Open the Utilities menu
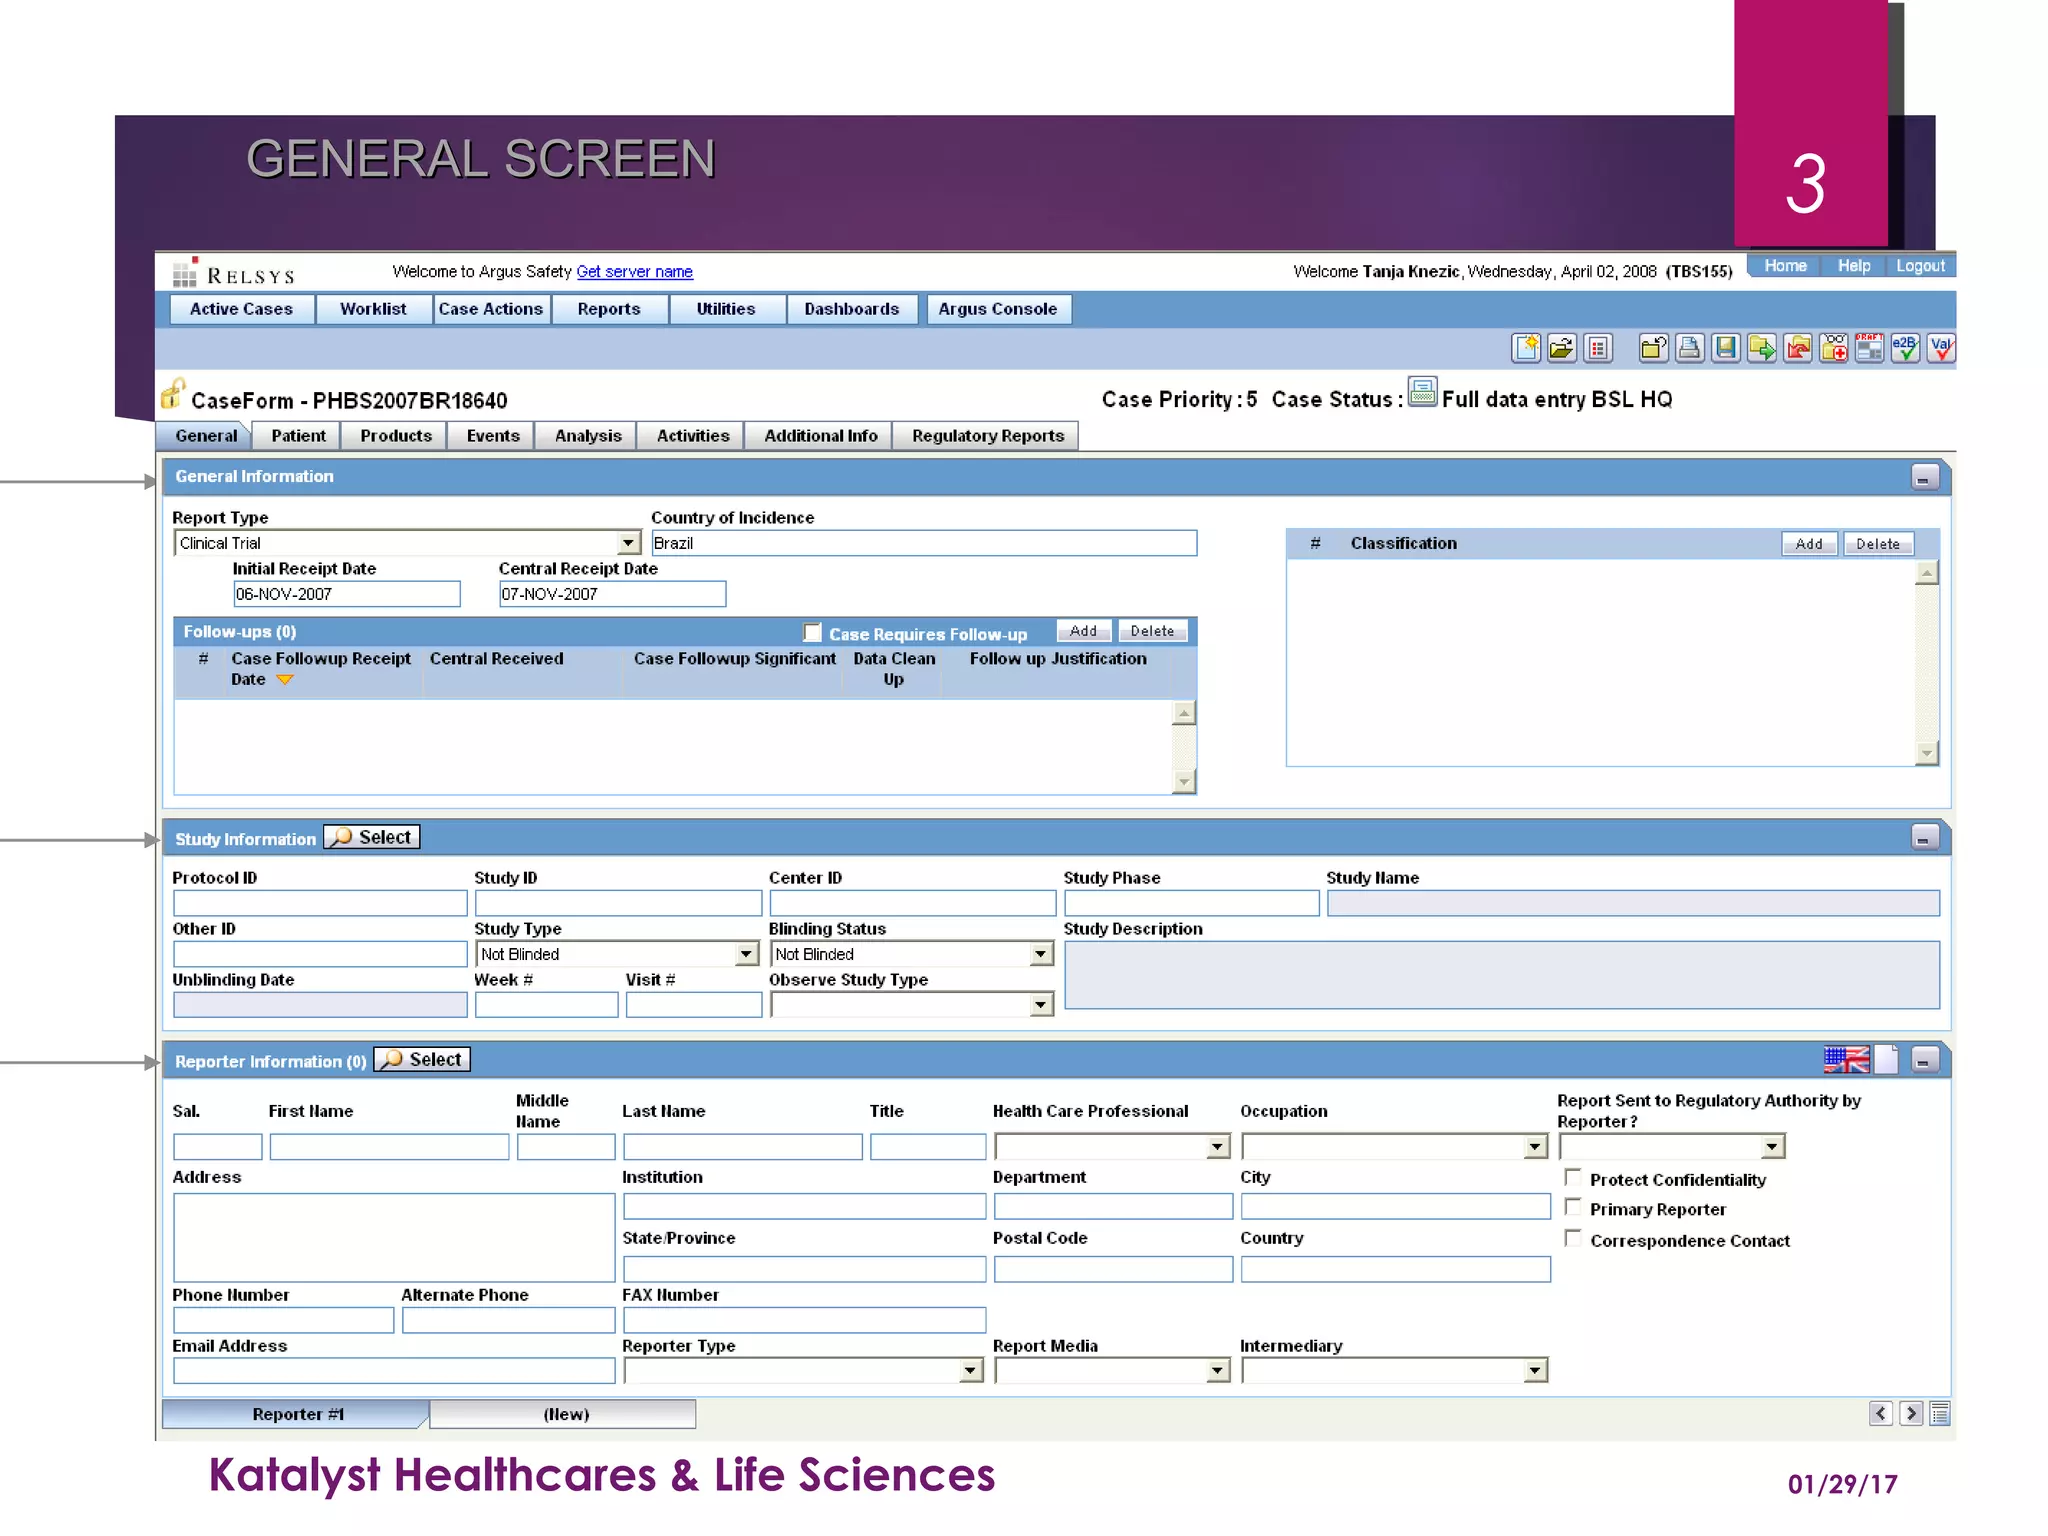 pyautogui.click(x=726, y=309)
